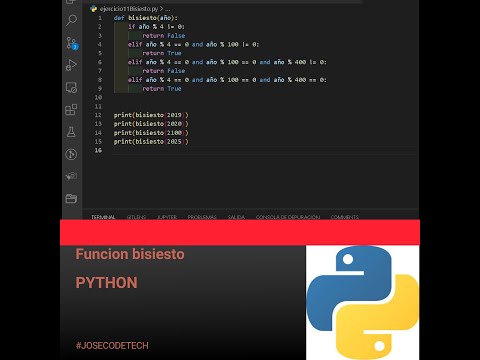Open the Testing flask view

click(x=71, y=132)
